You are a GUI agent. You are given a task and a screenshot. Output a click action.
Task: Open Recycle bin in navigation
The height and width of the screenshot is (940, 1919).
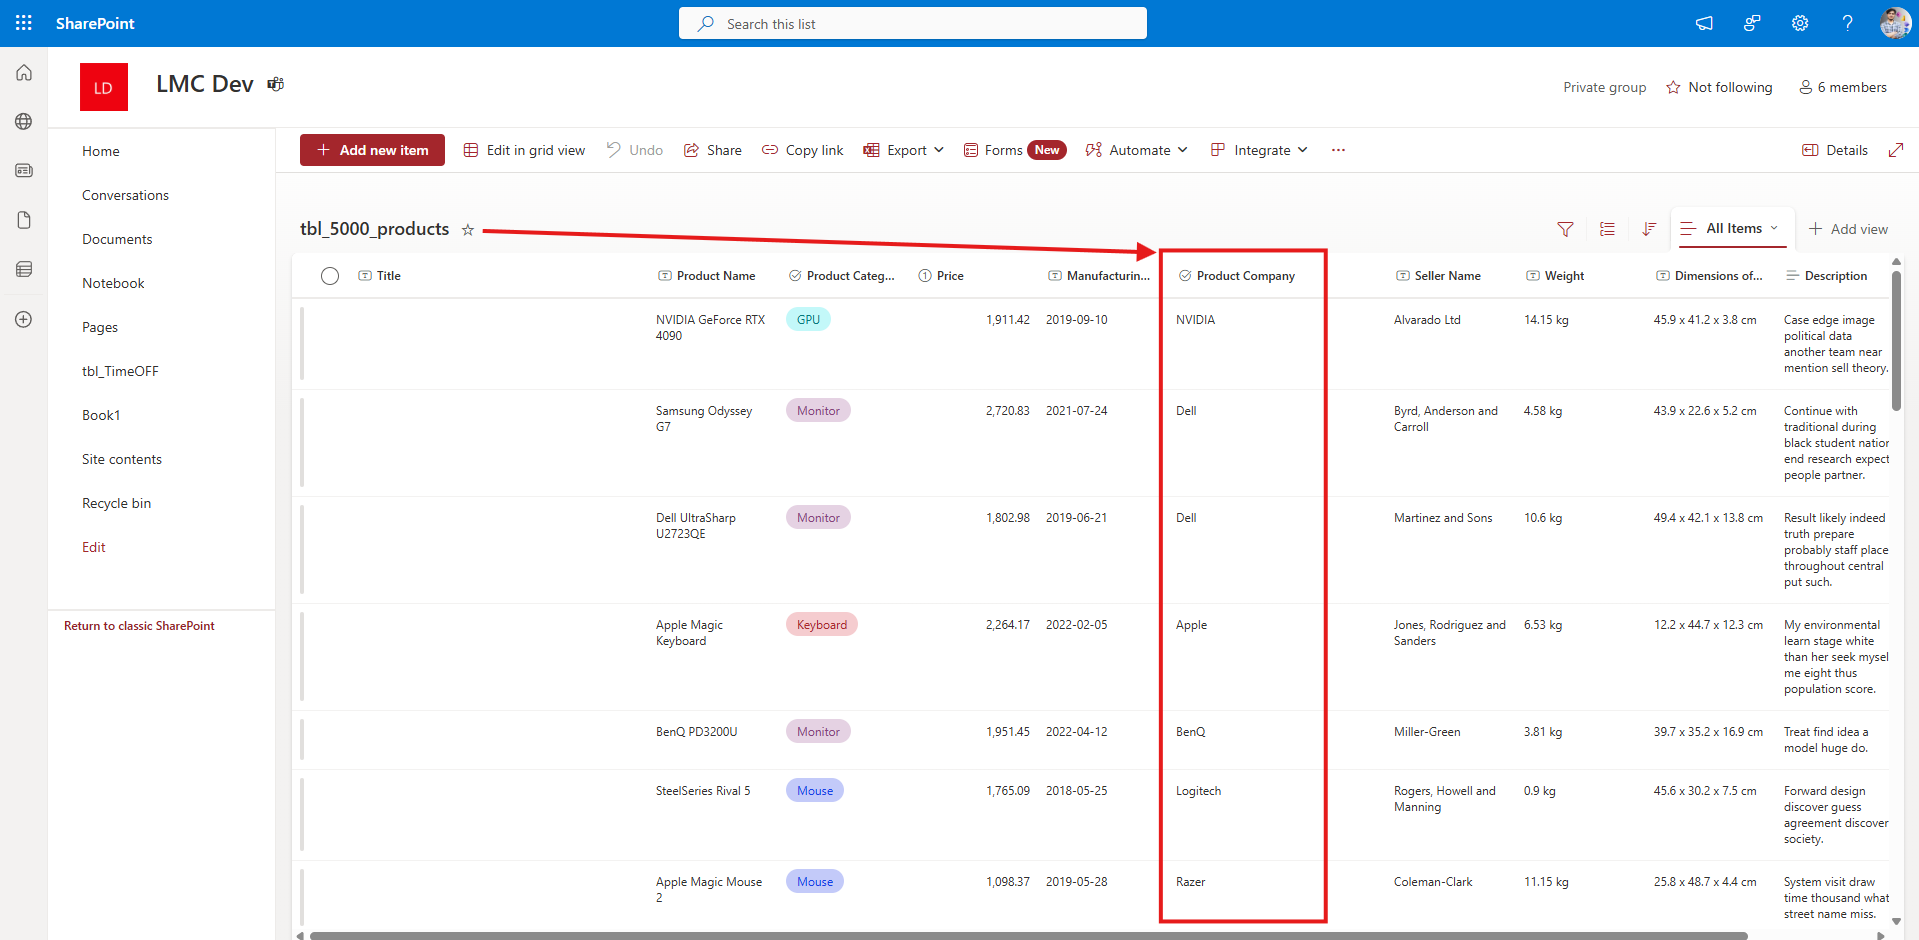[x=117, y=503]
